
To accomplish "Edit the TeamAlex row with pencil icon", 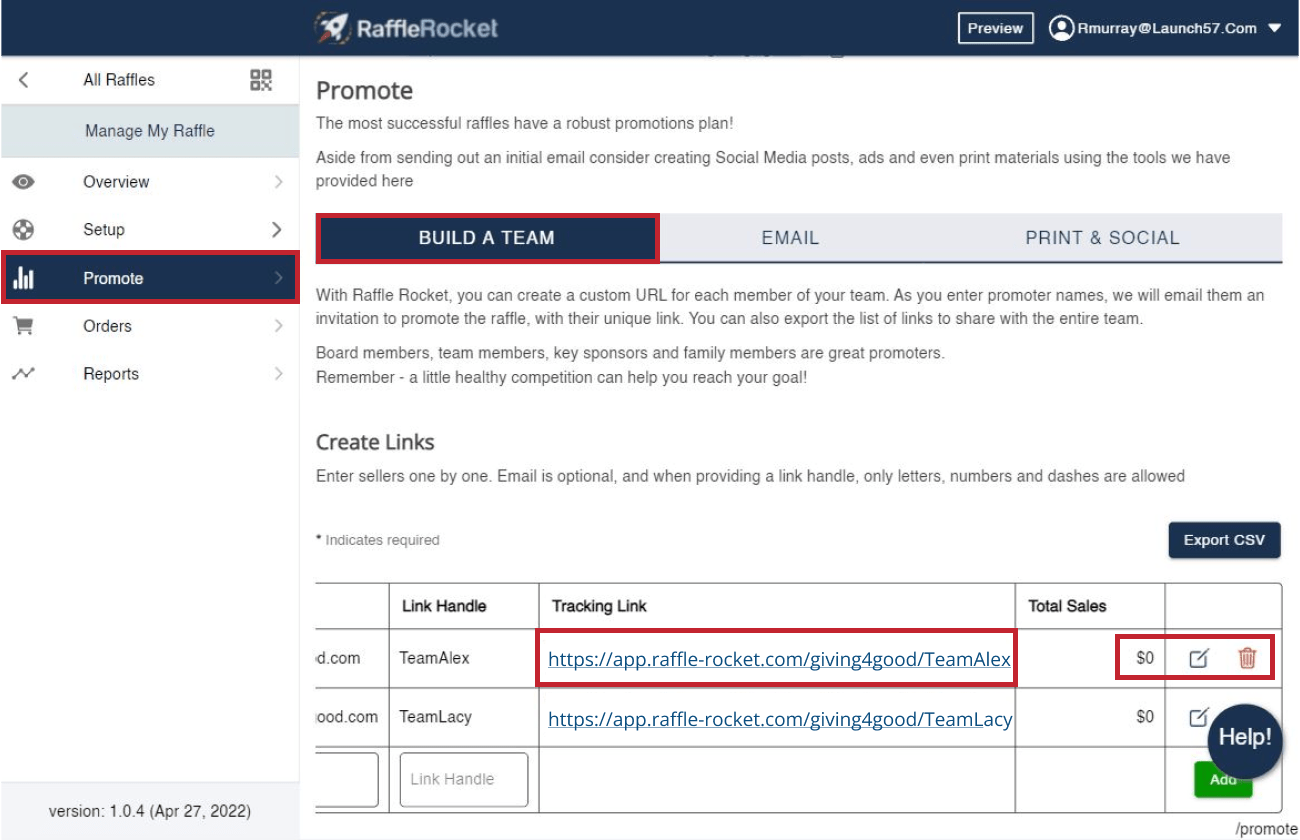I will pyautogui.click(x=1199, y=658).
